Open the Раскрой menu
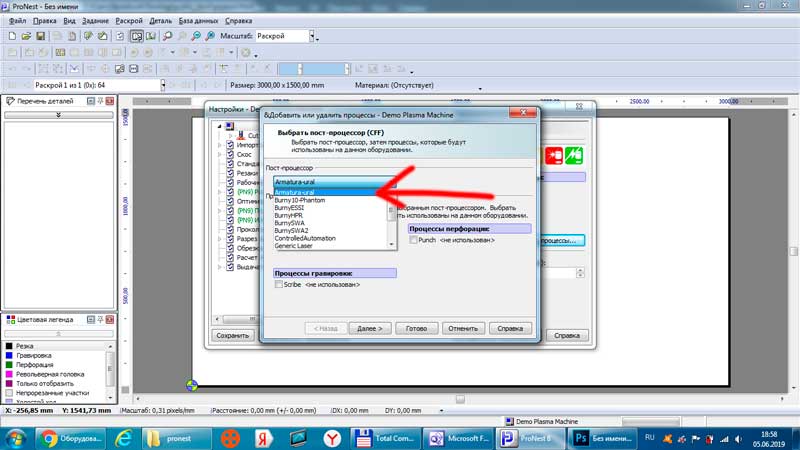This screenshot has height=450, width=800. pos(129,21)
